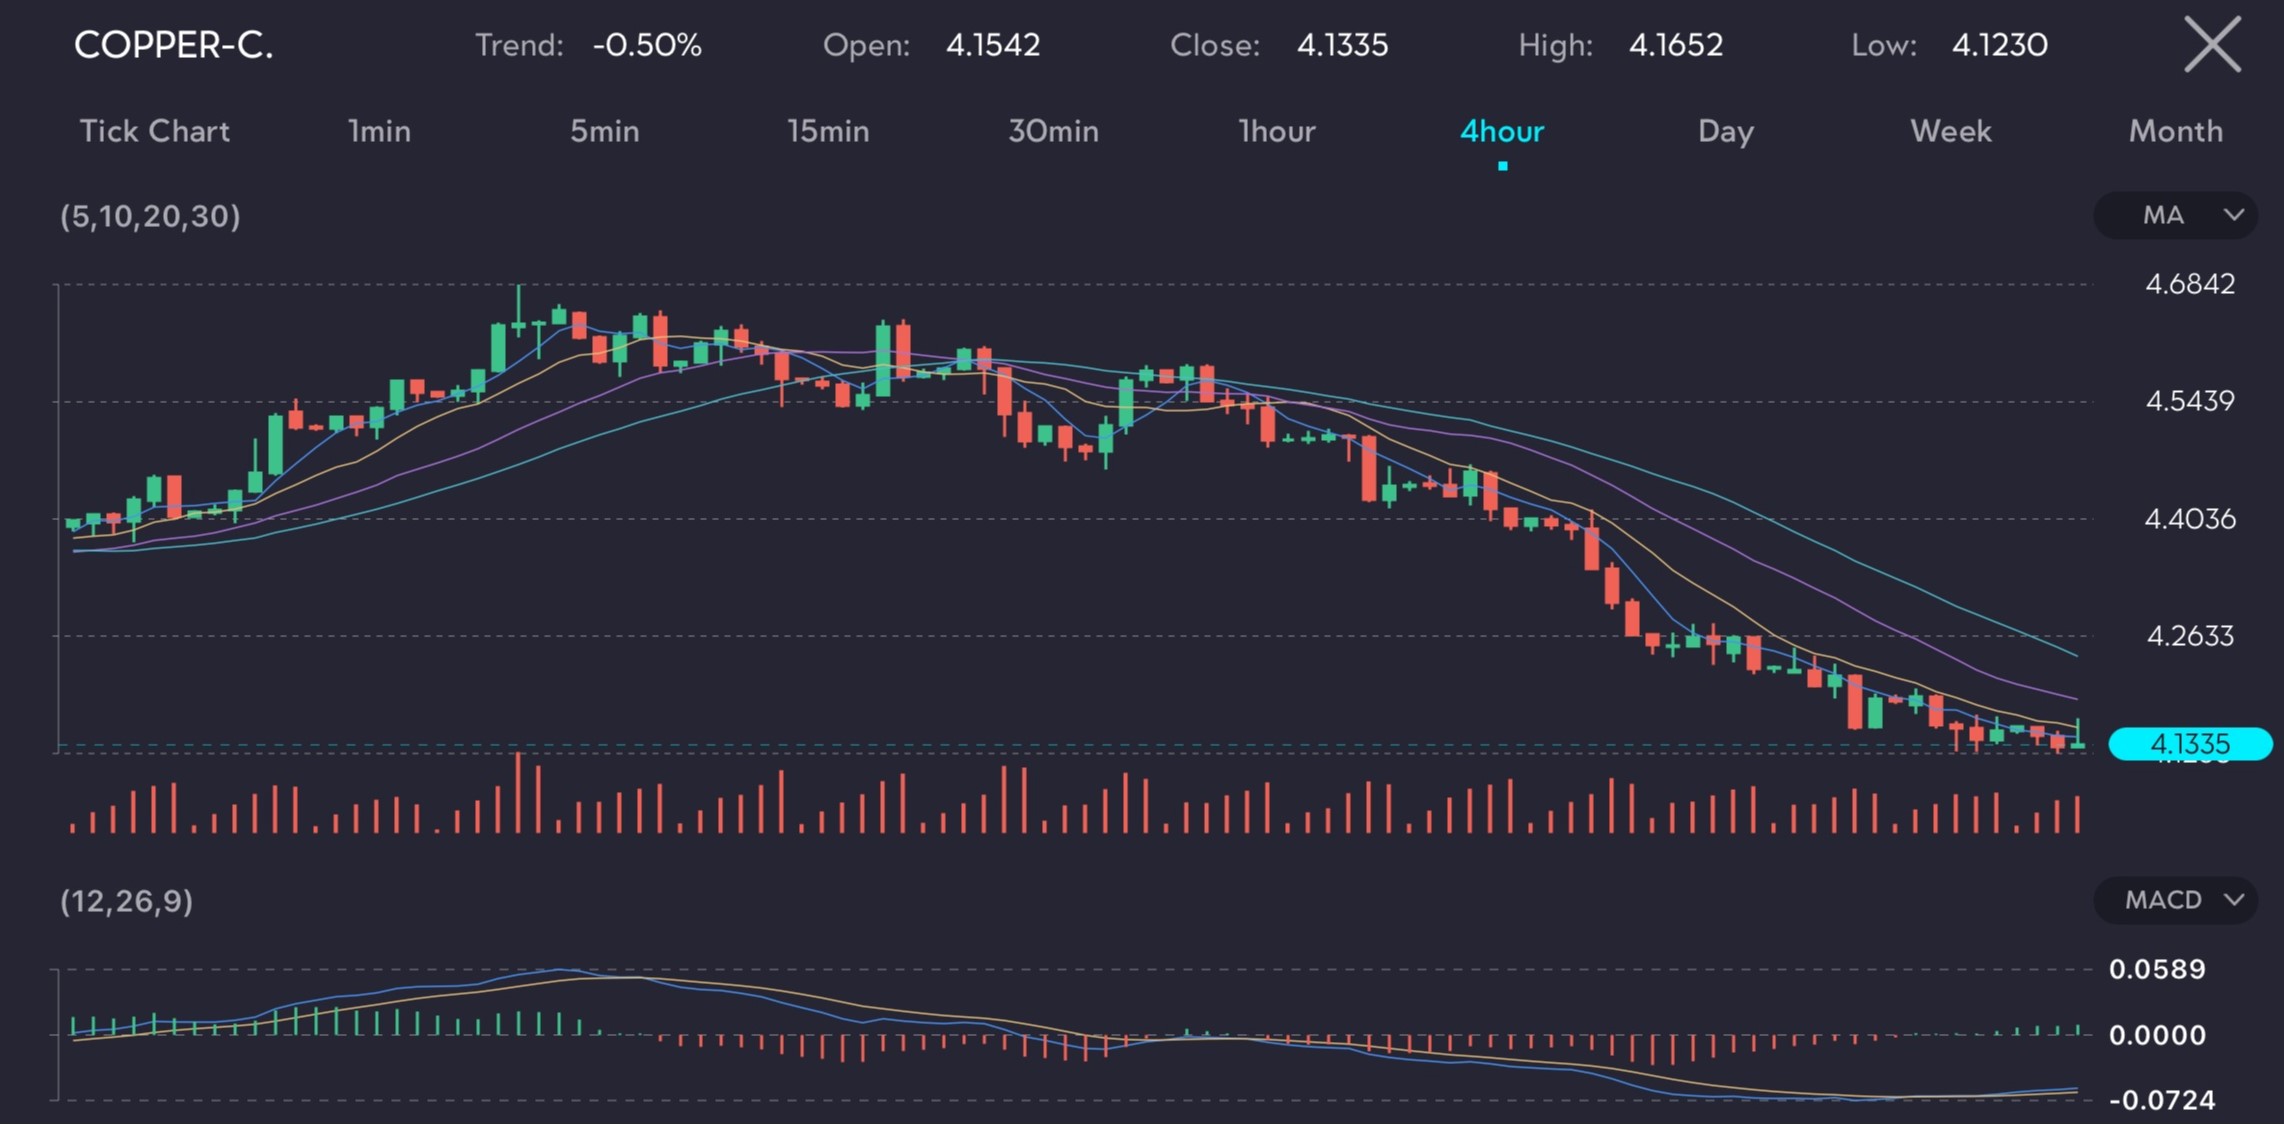Click the COPPER-C. symbol title
This screenshot has height=1125, width=2284.
173,45
